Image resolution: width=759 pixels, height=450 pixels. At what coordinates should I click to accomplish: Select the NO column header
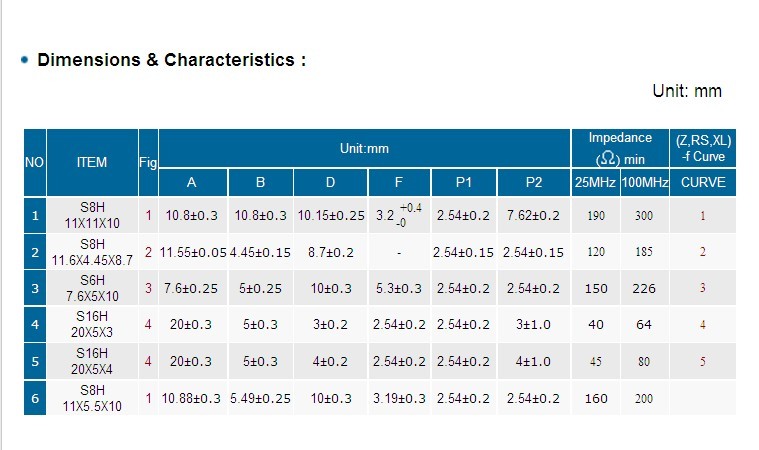point(35,163)
